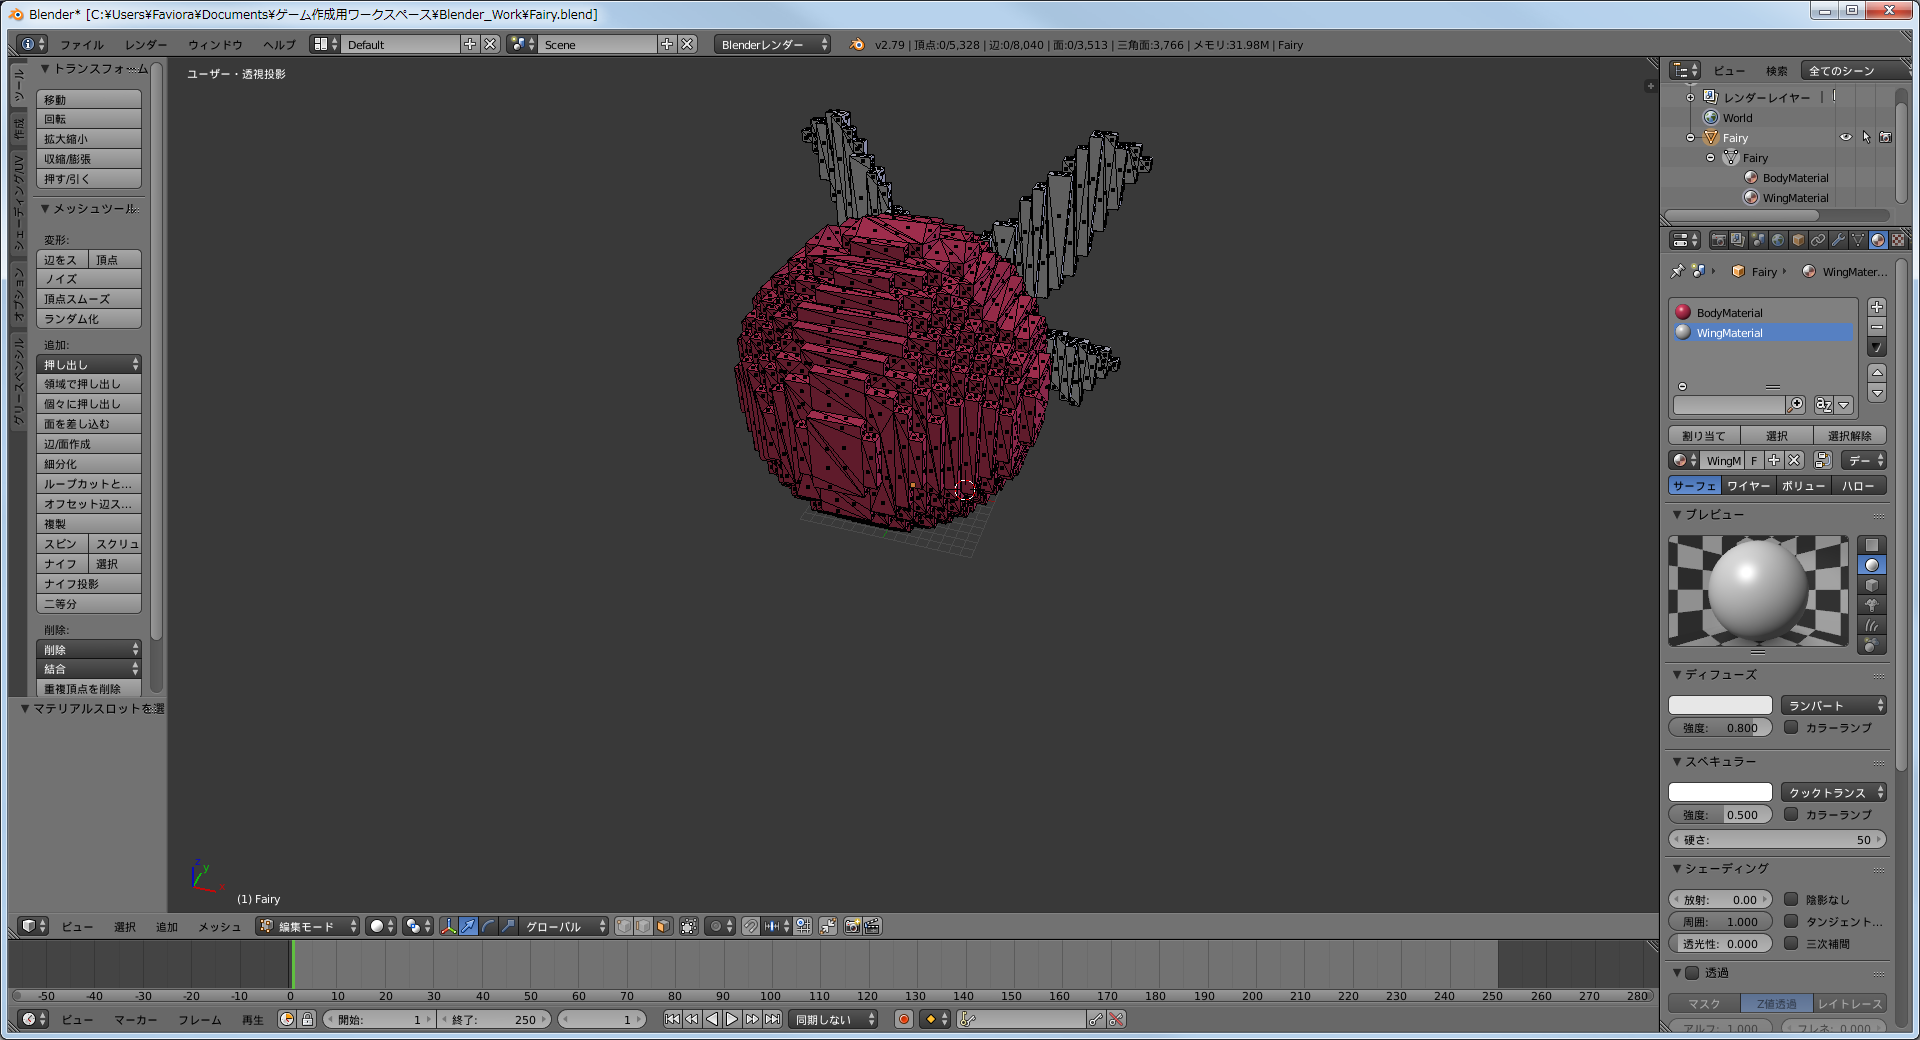
Task: Toggle limit selection to visible button
Action: coord(689,926)
